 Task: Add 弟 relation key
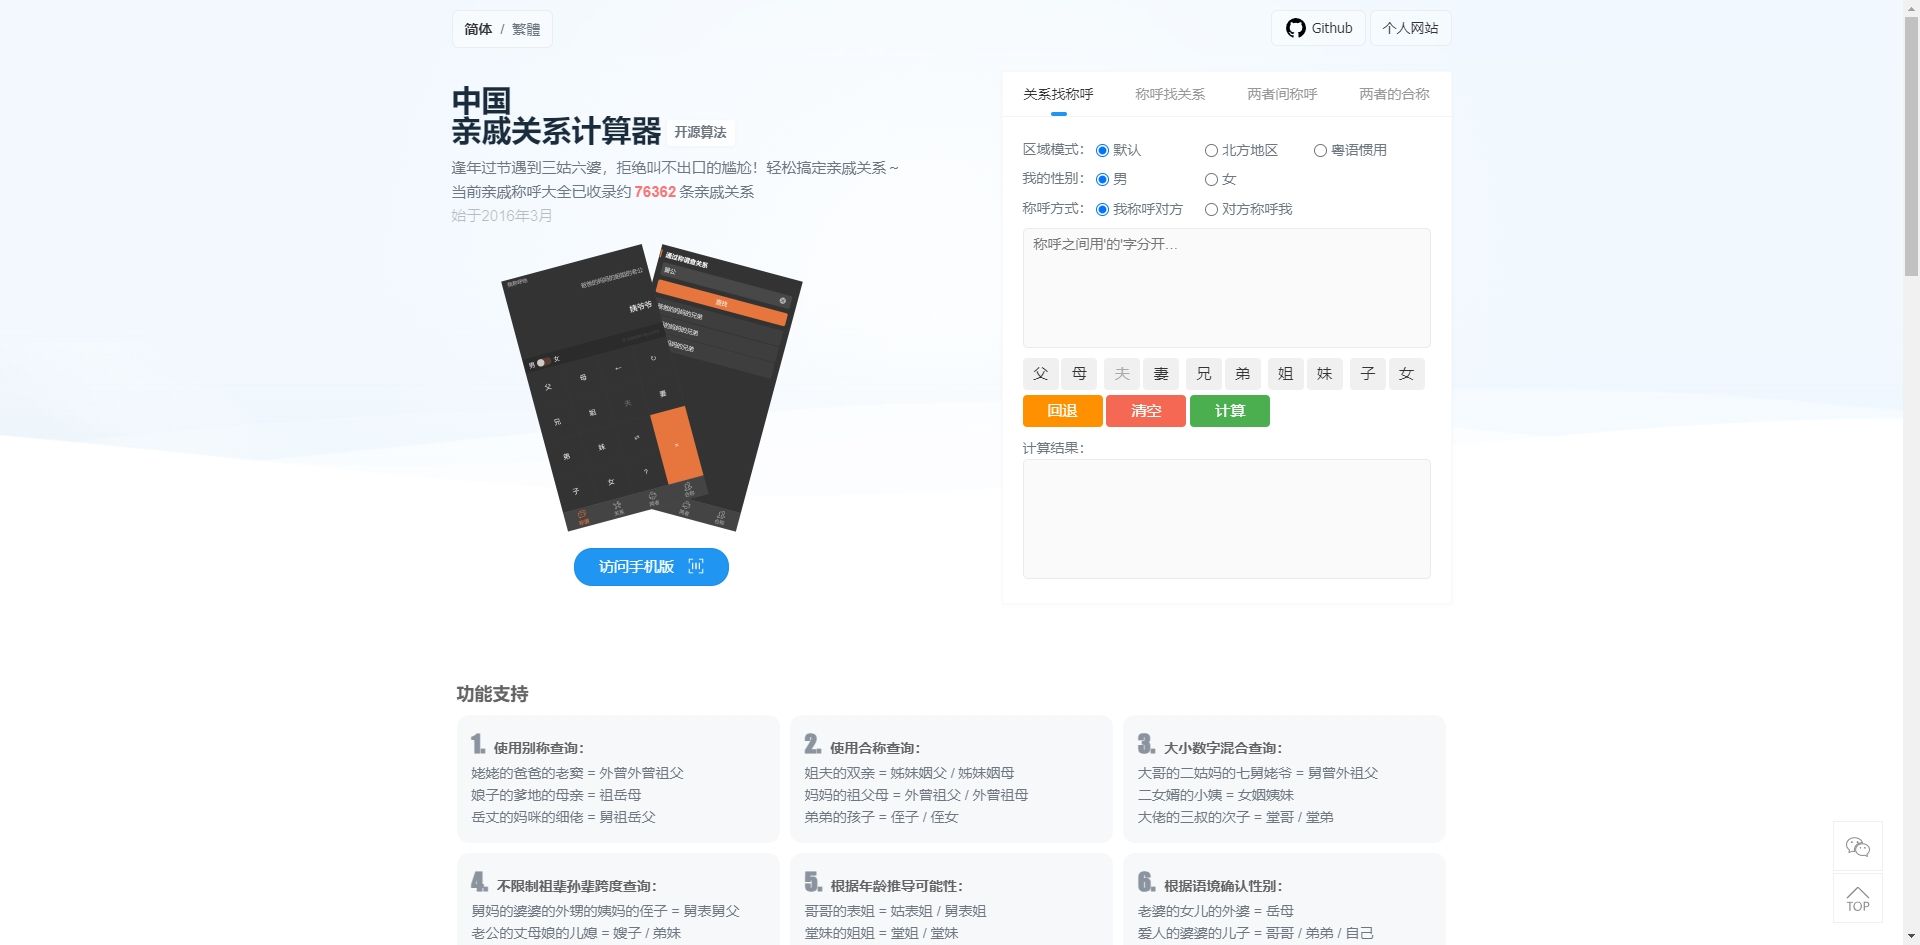click(1243, 374)
